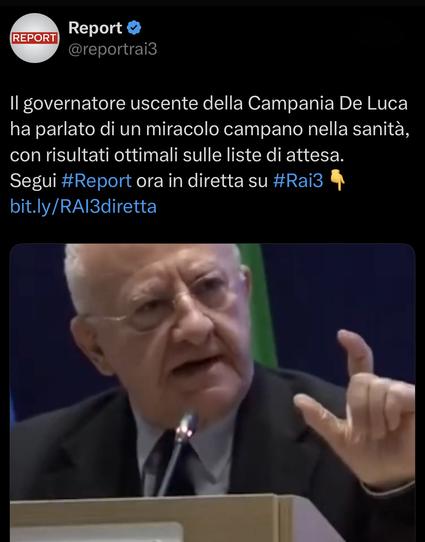425x542 pixels.
Task: Click the blue verified badge next to Report
Action: pos(134,28)
